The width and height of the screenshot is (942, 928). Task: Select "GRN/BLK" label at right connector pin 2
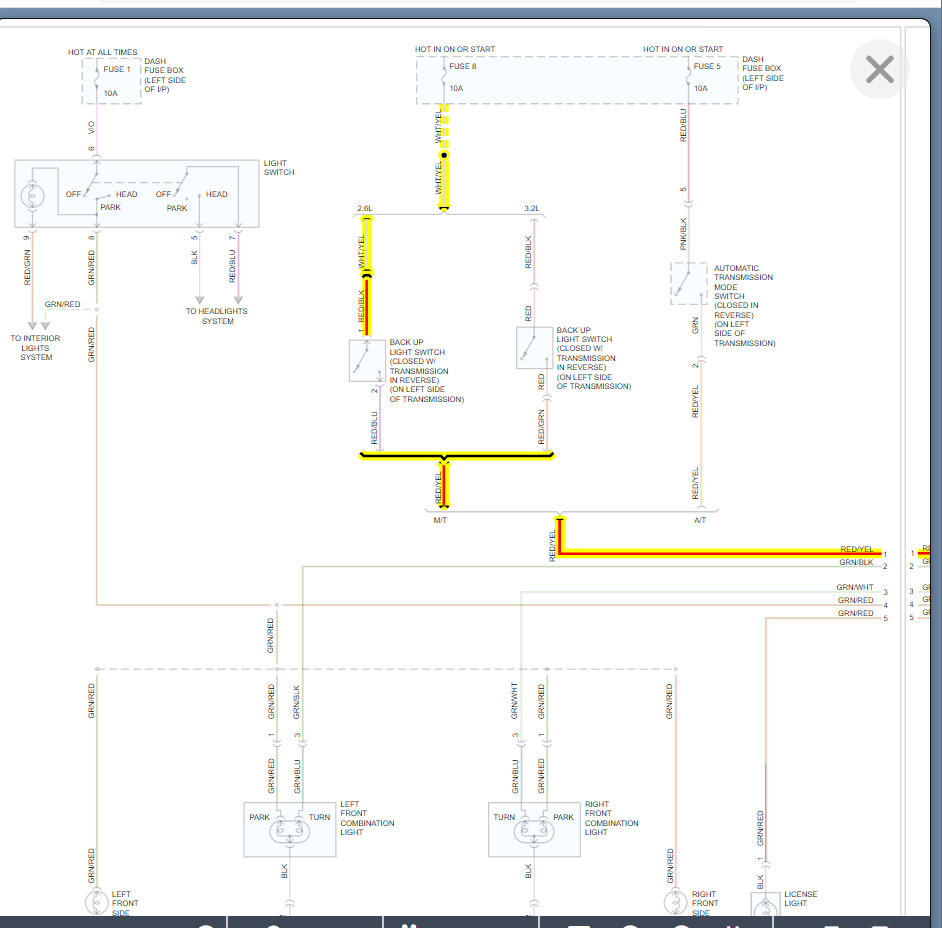[x=856, y=562]
